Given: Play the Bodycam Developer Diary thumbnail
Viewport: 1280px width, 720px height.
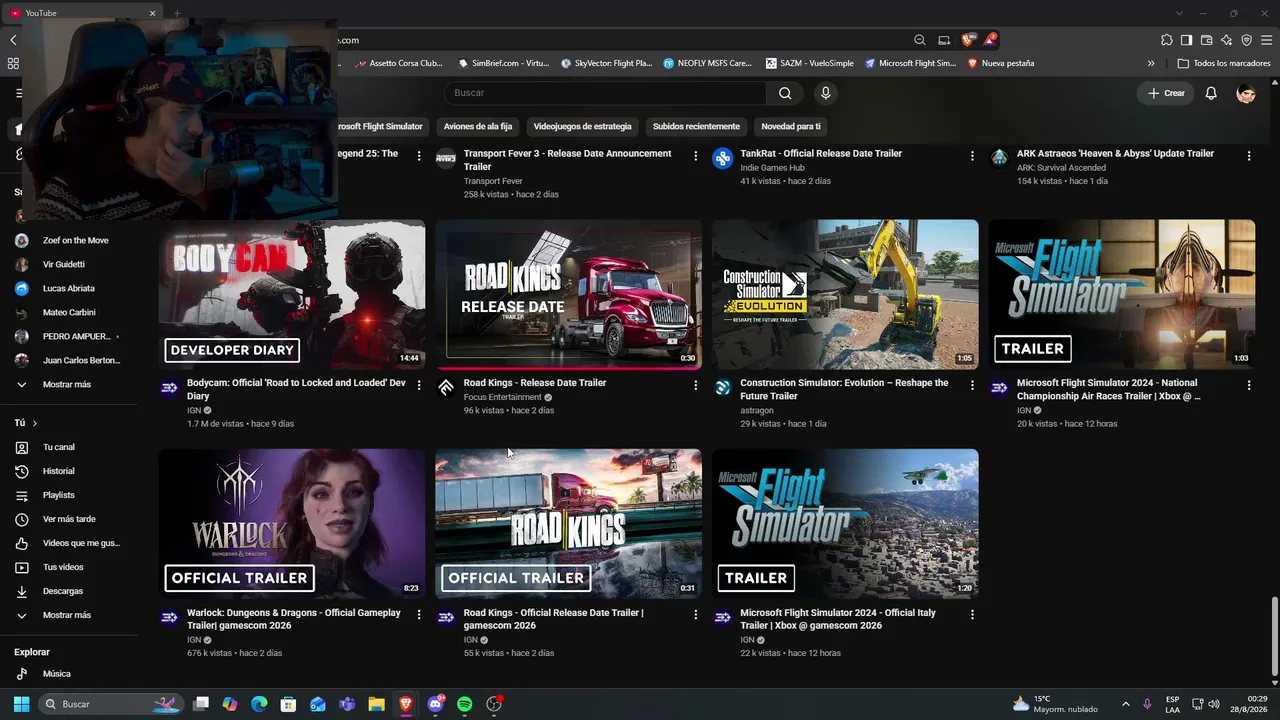Looking at the screenshot, I should pos(292,295).
